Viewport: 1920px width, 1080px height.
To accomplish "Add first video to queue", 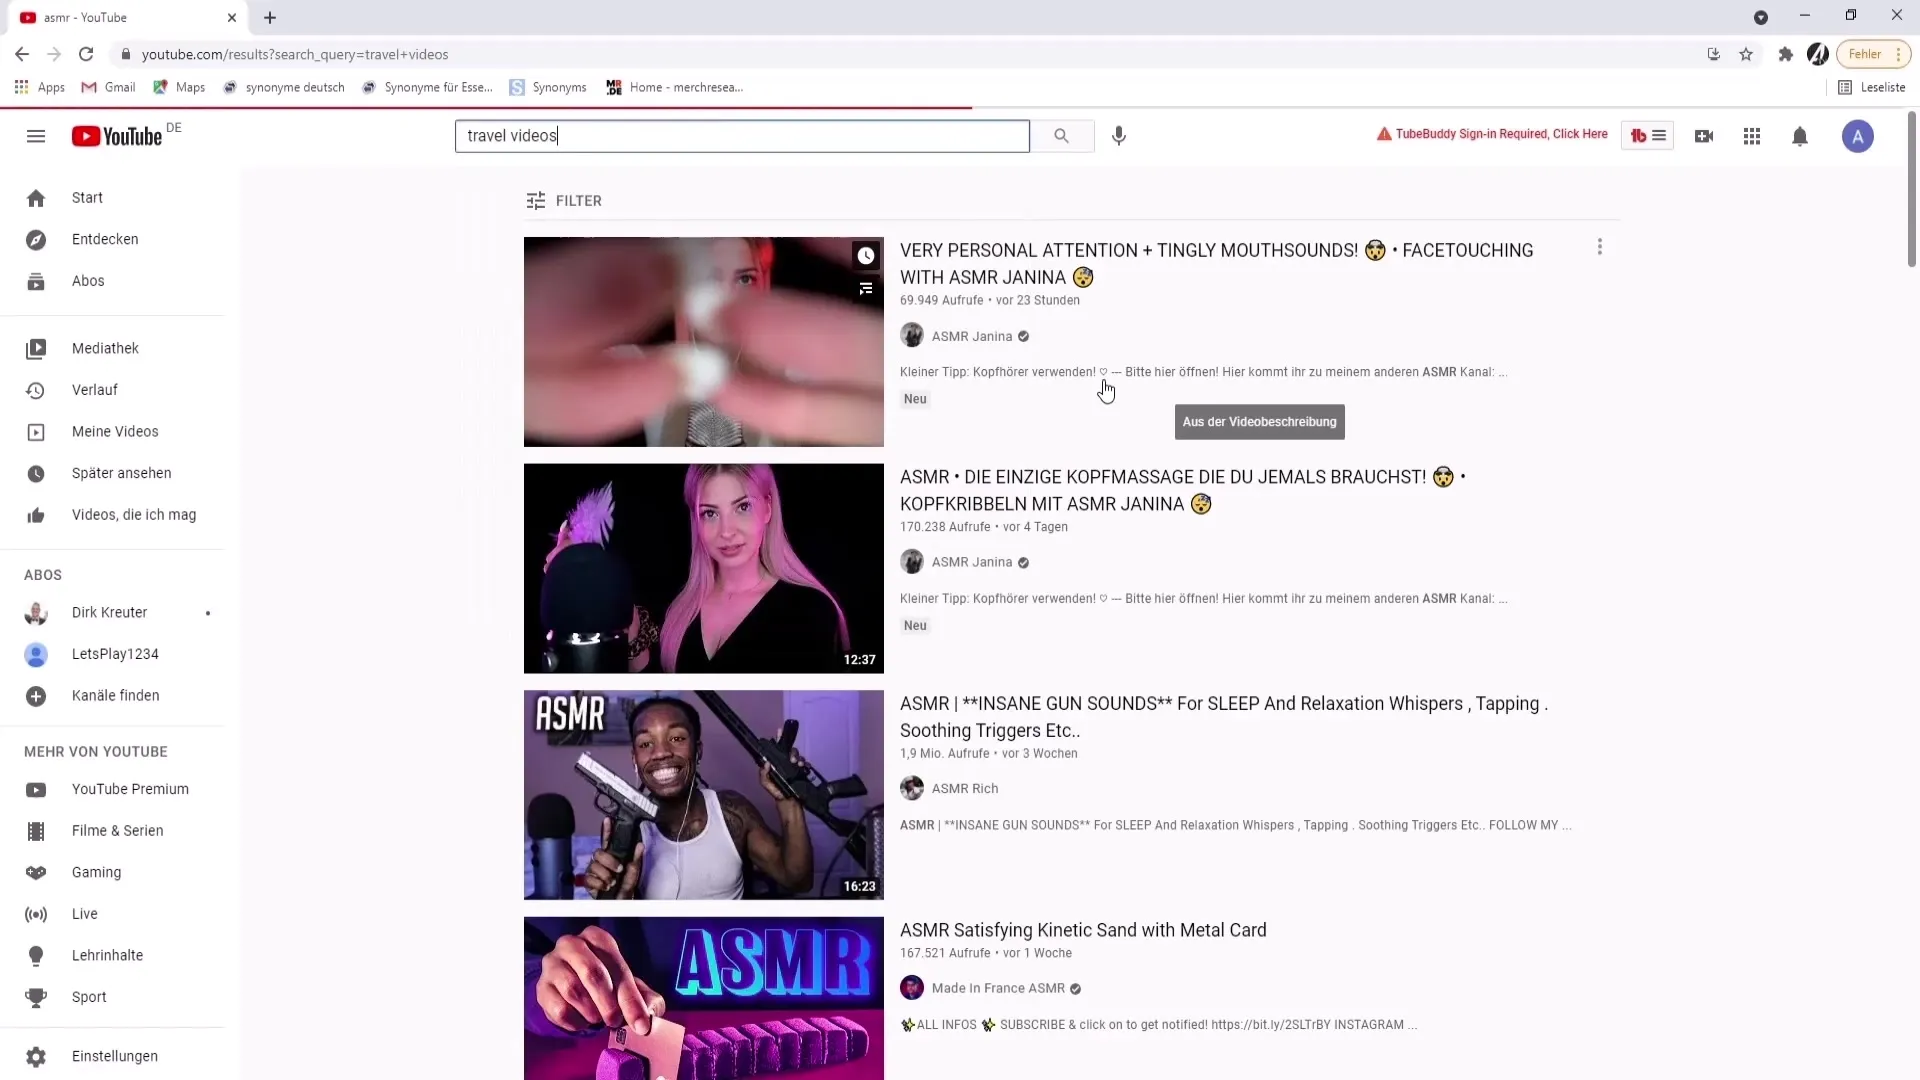I will pyautogui.click(x=866, y=289).
